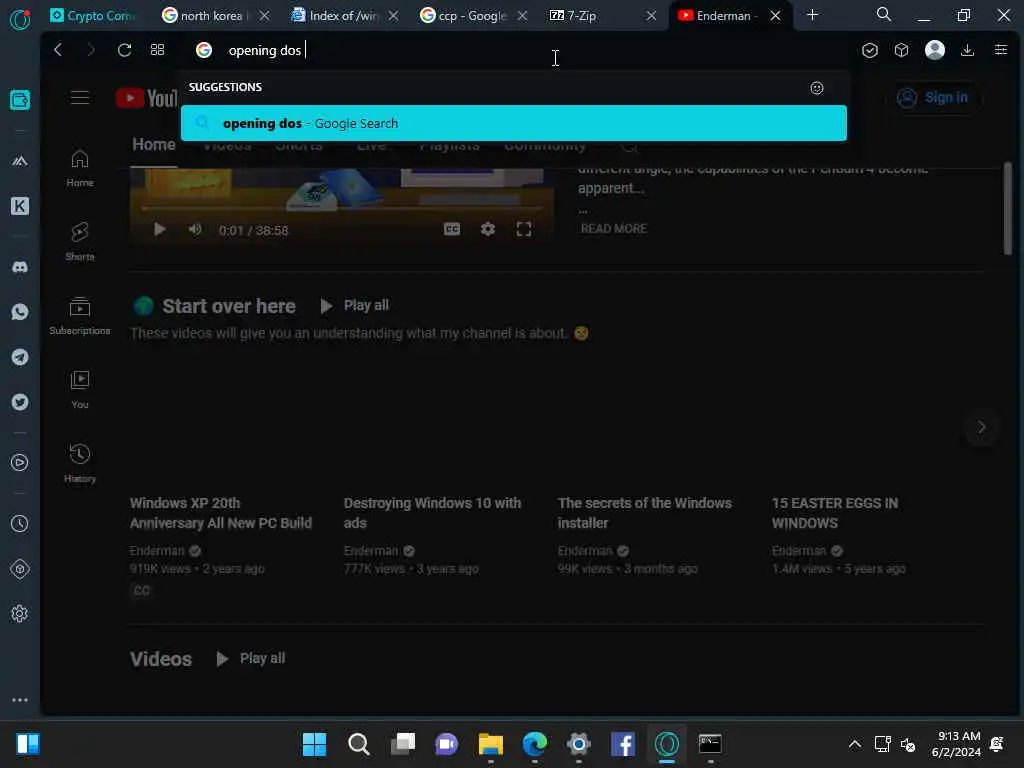This screenshot has height=768, width=1024.
Task: Open 'Windows XP 20th Anniversary All New PC Build' video
Action: tap(221, 513)
